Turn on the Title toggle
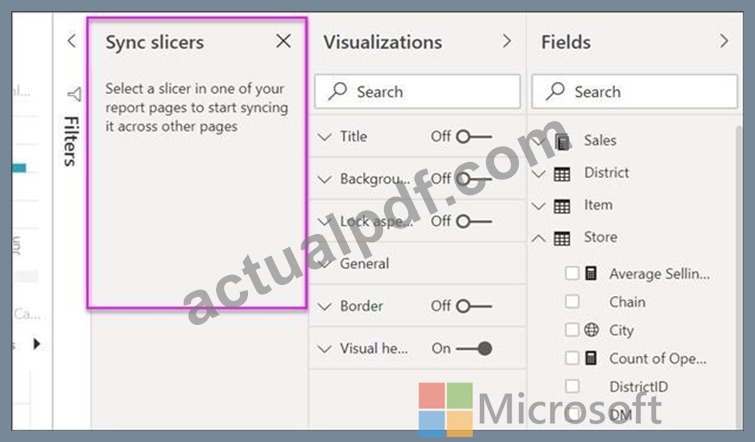 [474, 137]
